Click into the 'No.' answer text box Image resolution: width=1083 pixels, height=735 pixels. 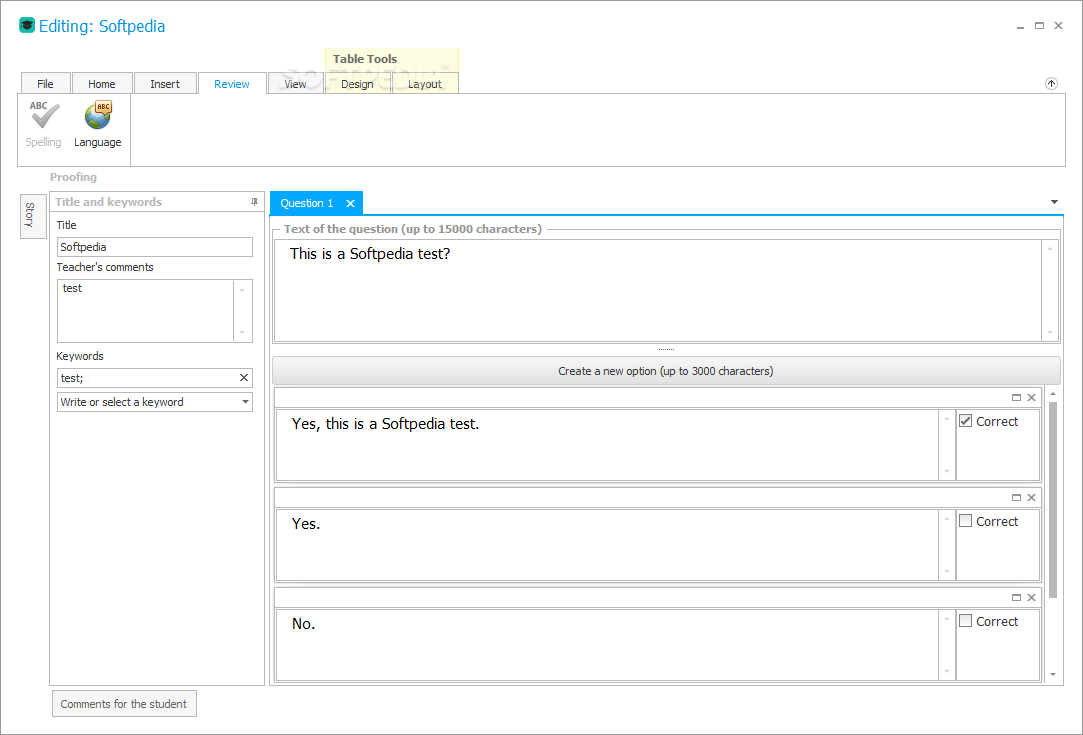click(x=608, y=645)
